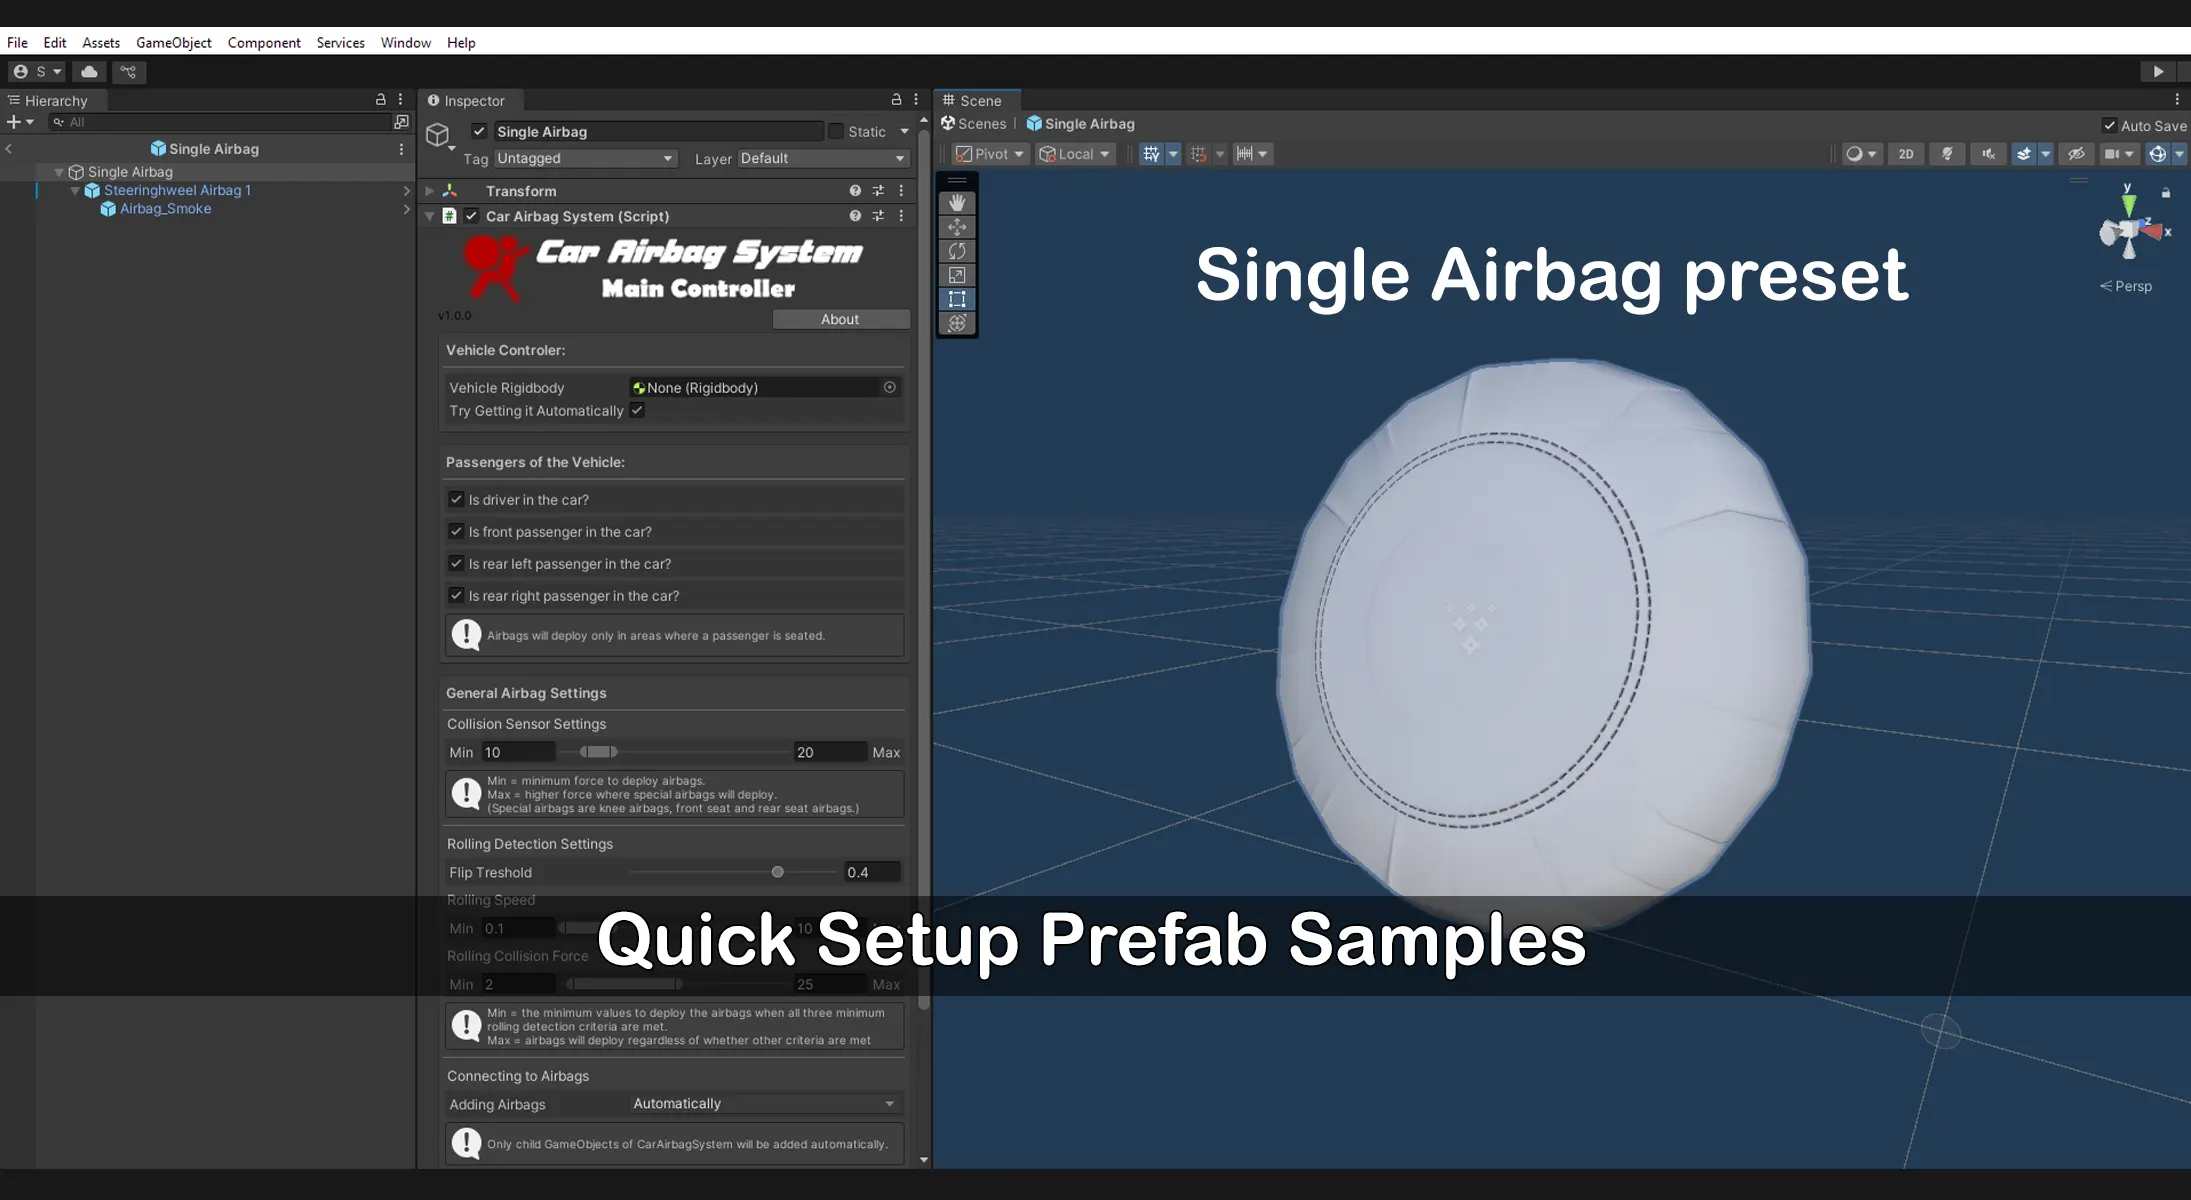Click the Scenes breadcrumb link
Screen dimensions: 2191x1200
pyautogui.click(x=981, y=124)
